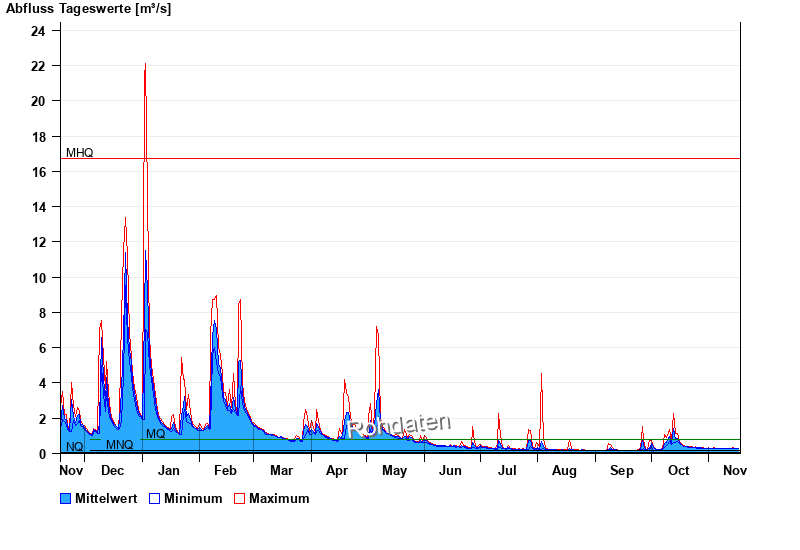800x550 pixels.
Task: Click the Feb month label on the x-axis
Action: coord(225,470)
